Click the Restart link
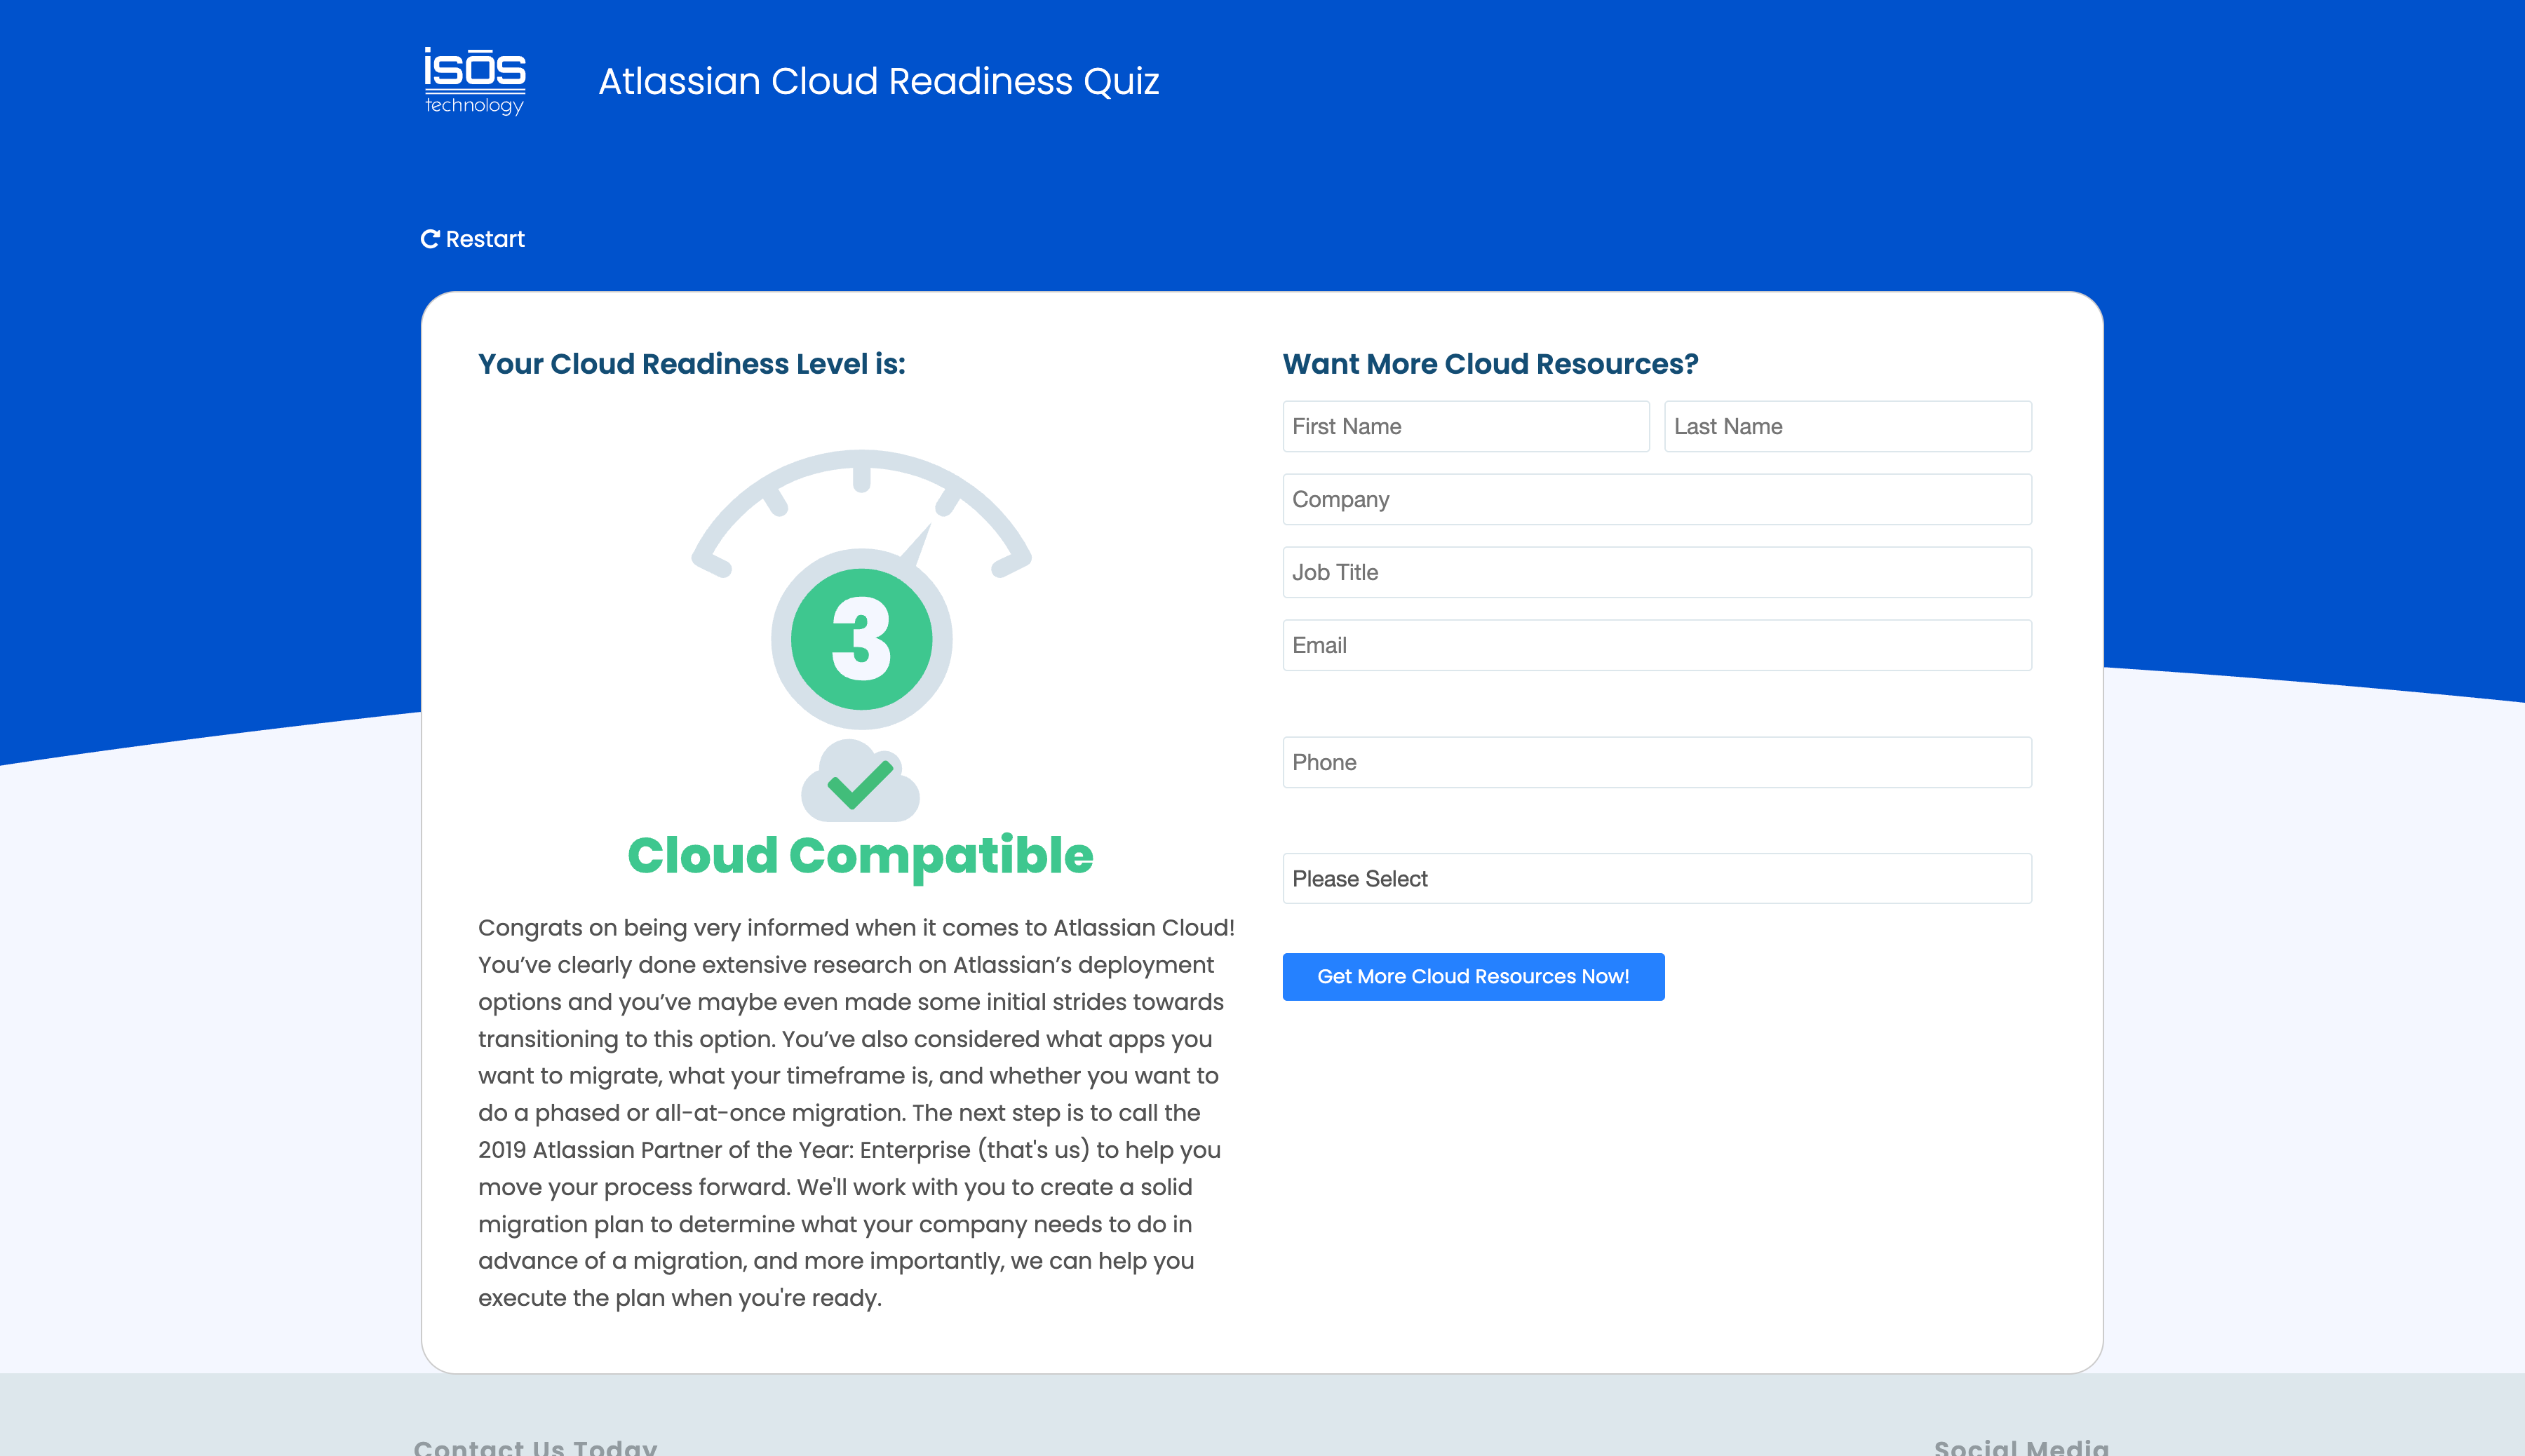The height and width of the screenshot is (1456, 2525). pos(472,239)
